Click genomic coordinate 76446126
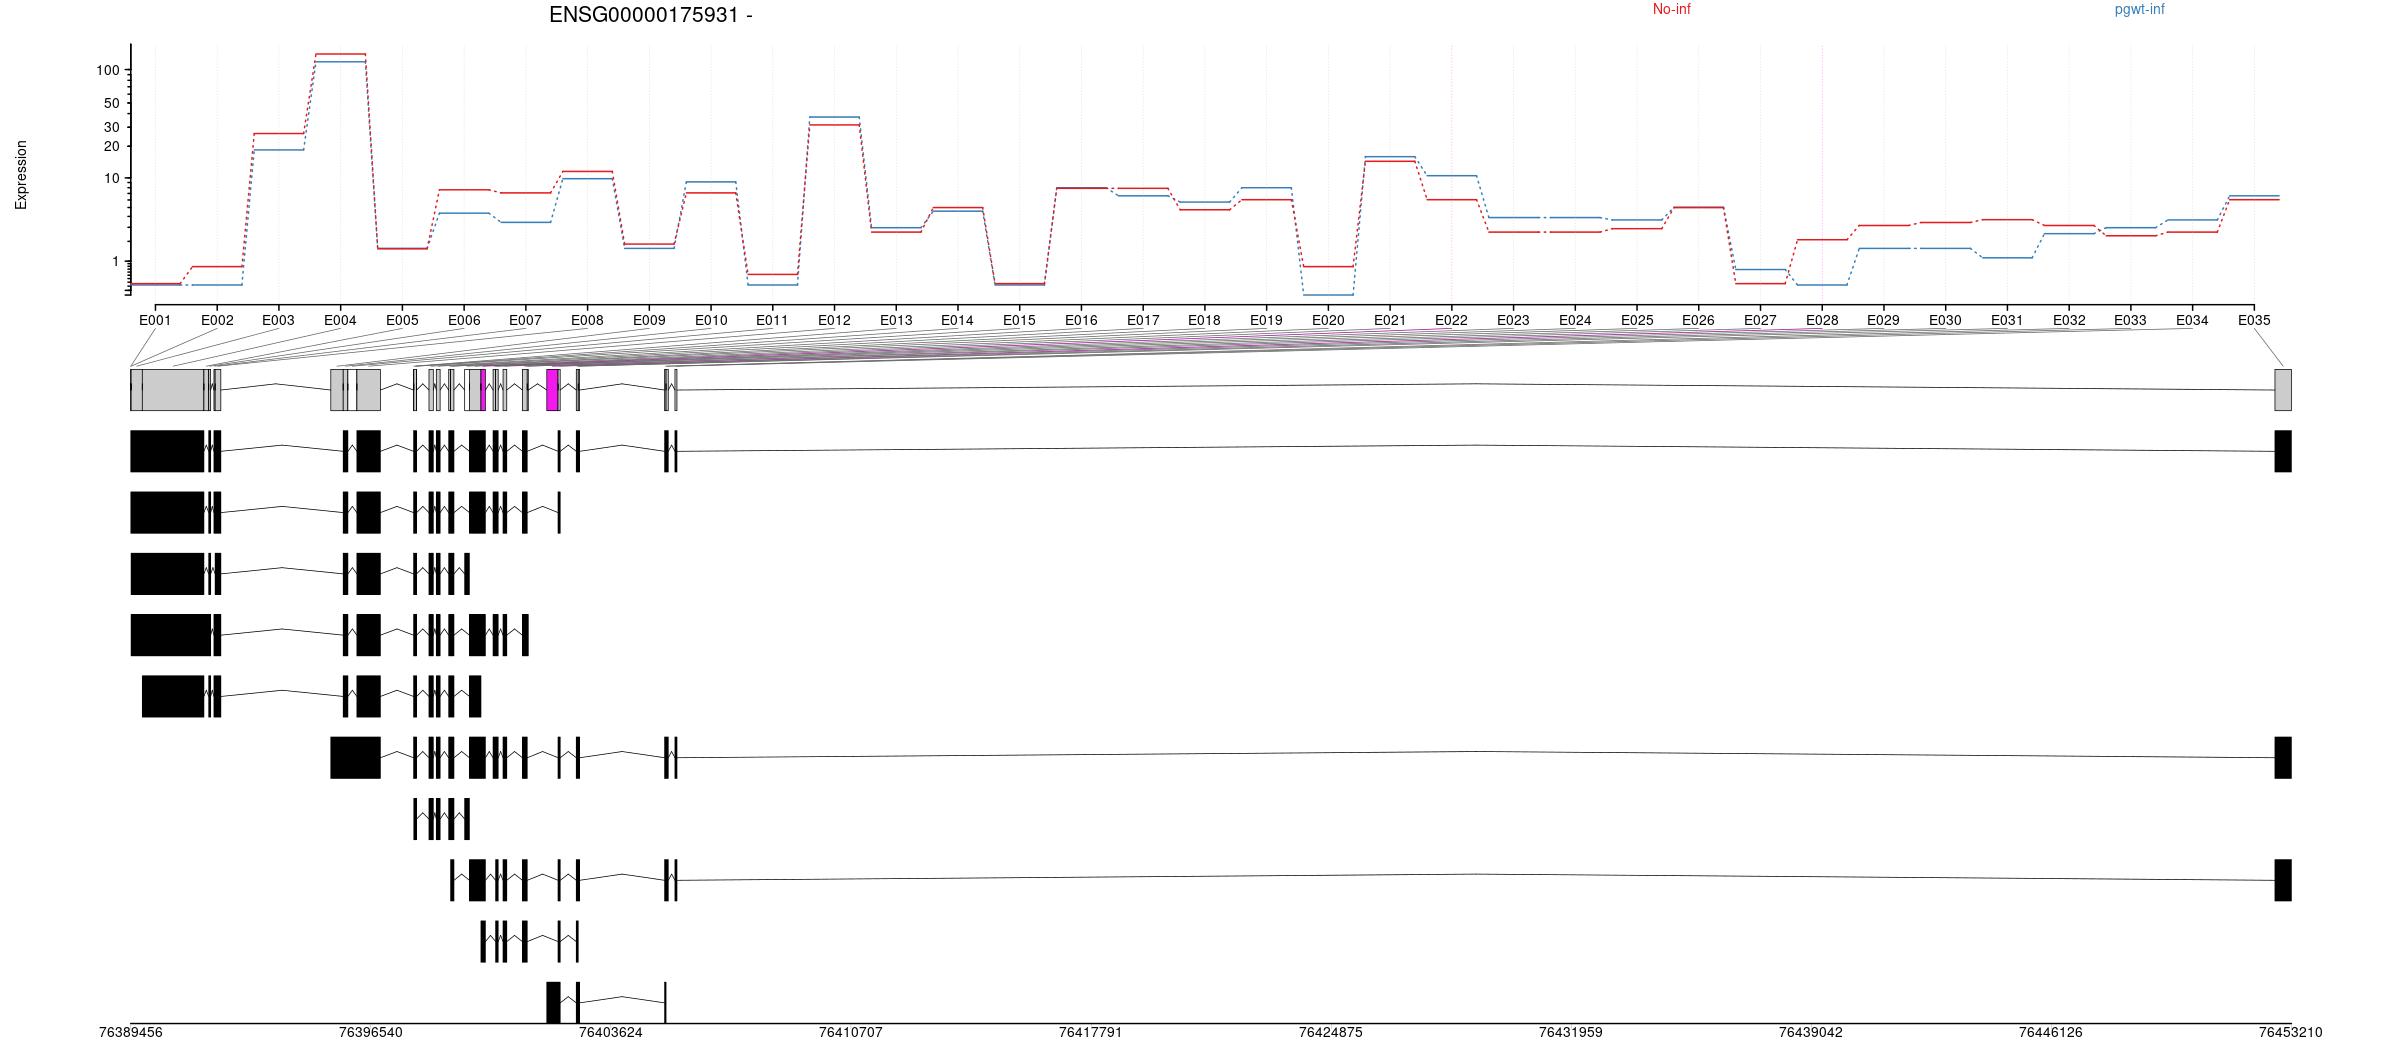Image resolution: width=2400 pixels, height=1050 pixels. [2051, 1032]
